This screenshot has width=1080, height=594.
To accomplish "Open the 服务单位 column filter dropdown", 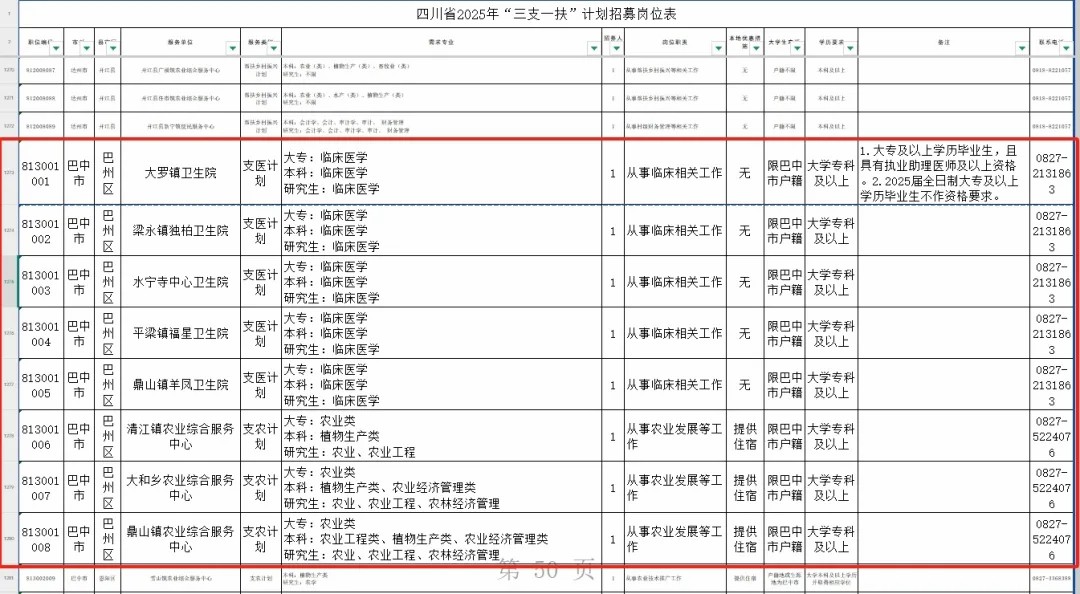I will click(233, 48).
